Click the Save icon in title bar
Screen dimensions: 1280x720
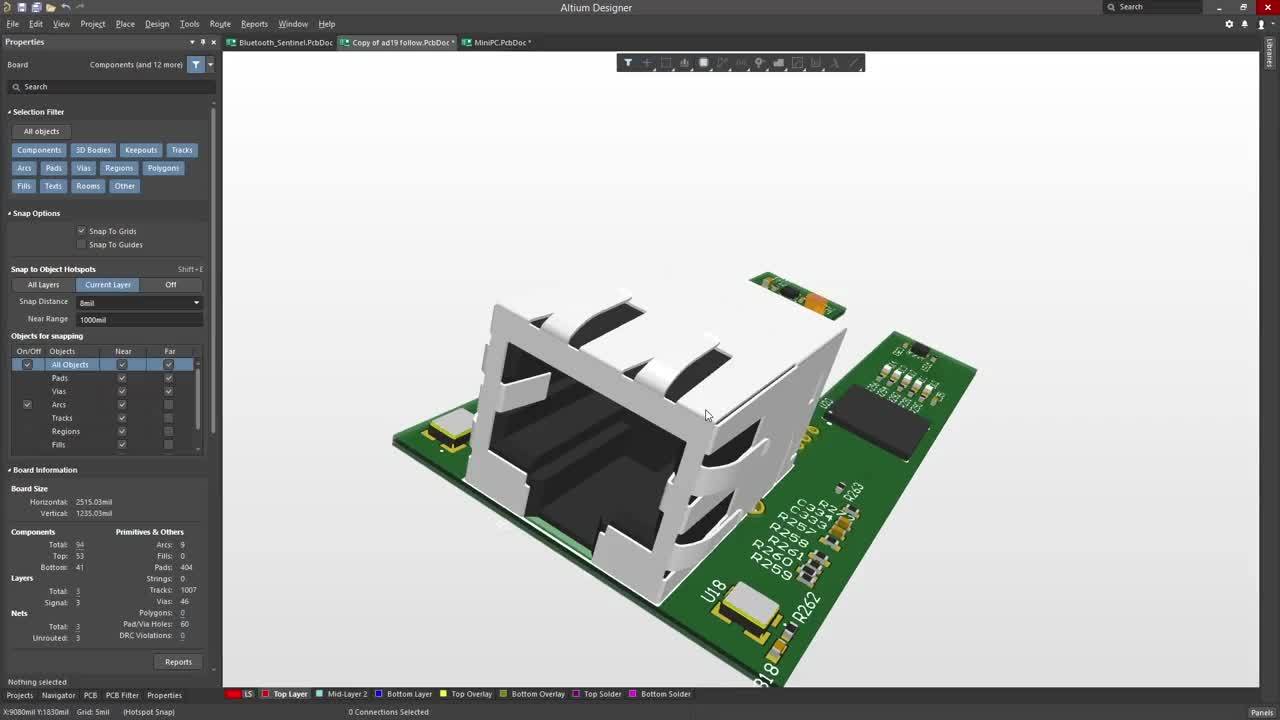tap(22, 7)
